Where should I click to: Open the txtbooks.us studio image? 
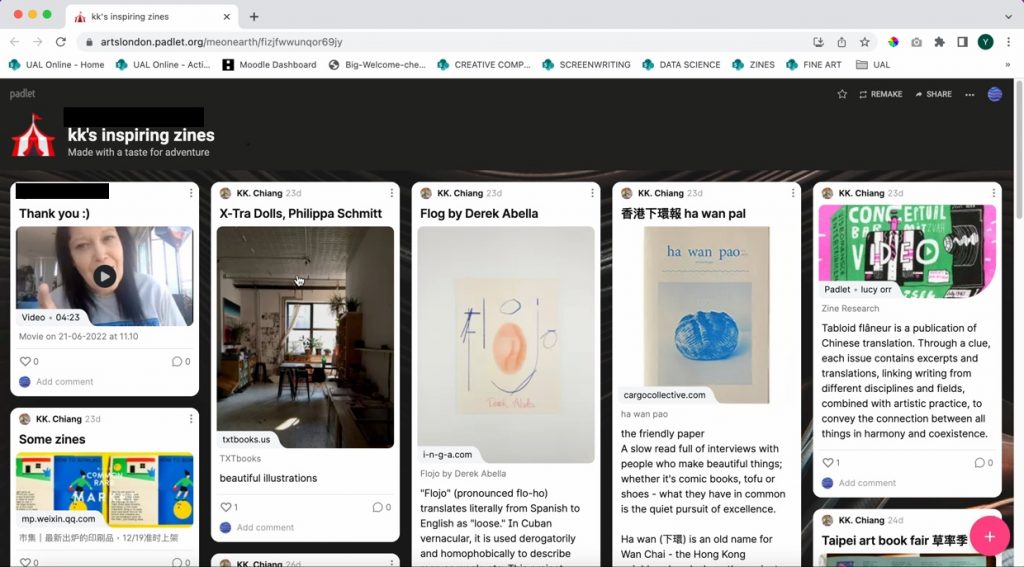coord(305,337)
